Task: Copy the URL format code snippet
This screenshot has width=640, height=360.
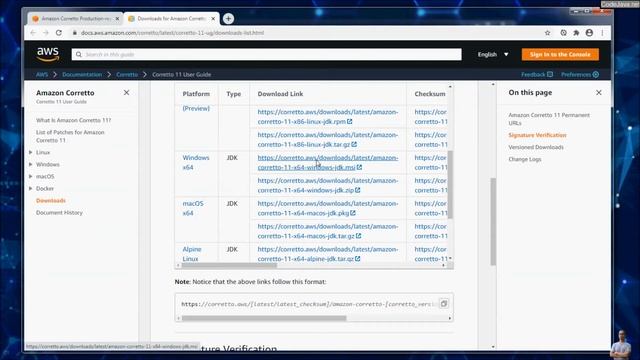Action: (444, 304)
